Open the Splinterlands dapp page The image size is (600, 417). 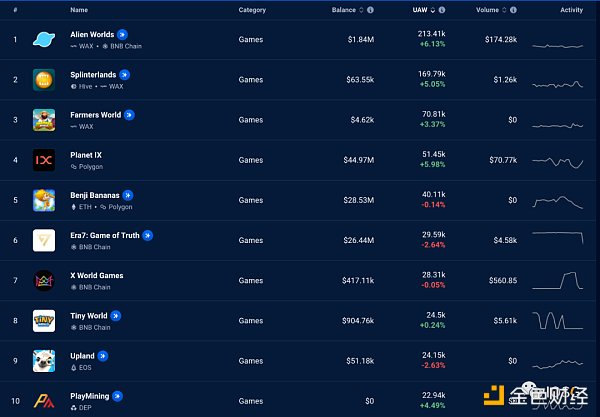pyautogui.click(x=93, y=75)
